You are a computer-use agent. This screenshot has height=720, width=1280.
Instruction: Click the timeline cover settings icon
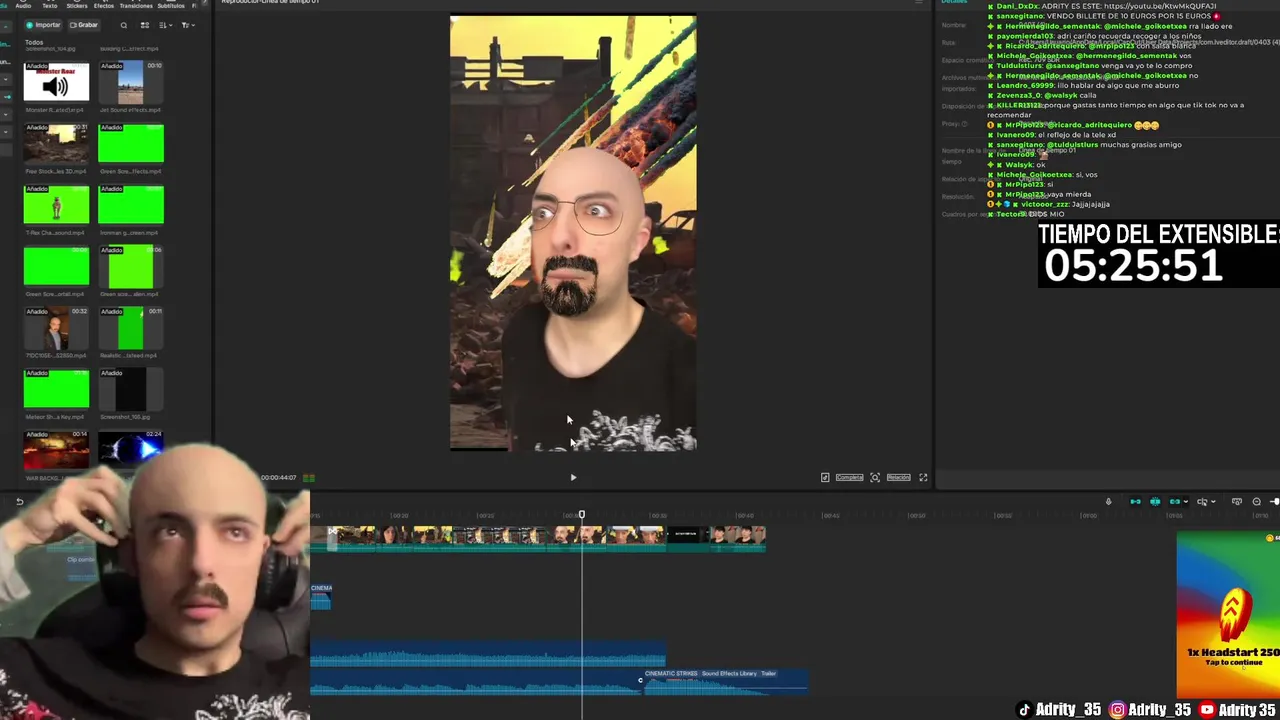click(x=1237, y=502)
